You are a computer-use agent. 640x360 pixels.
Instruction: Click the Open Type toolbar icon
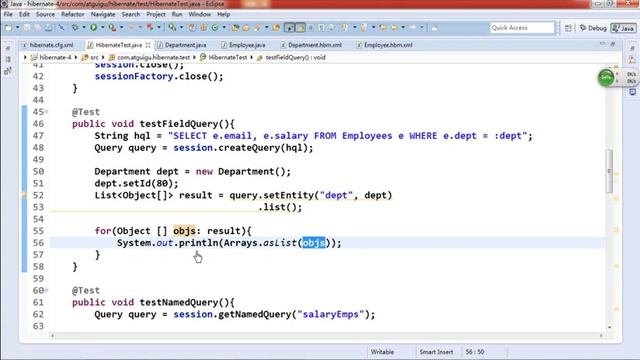click(x=235, y=28)
